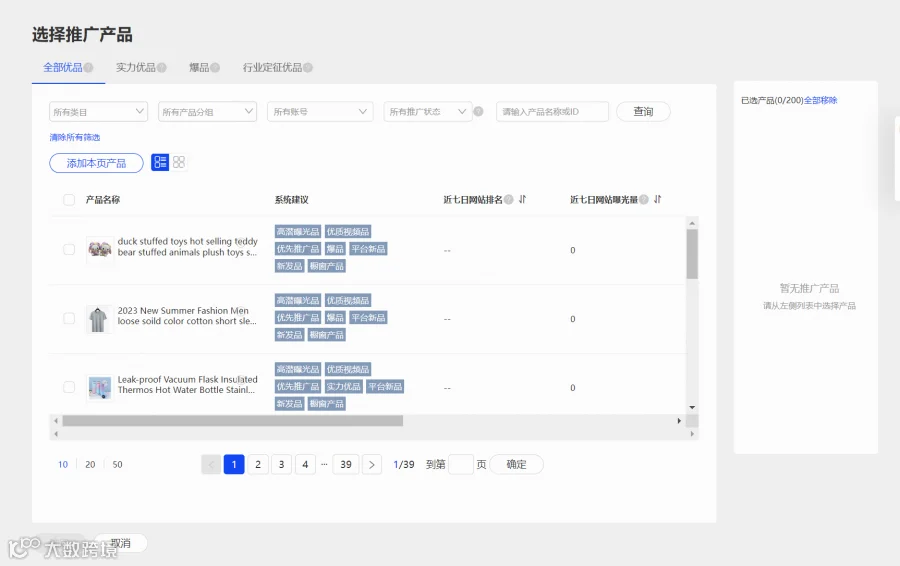900x566 pixels.
Task: Sort by 近七日网站曝光量 arrows icon
Action: coord(658,199)
